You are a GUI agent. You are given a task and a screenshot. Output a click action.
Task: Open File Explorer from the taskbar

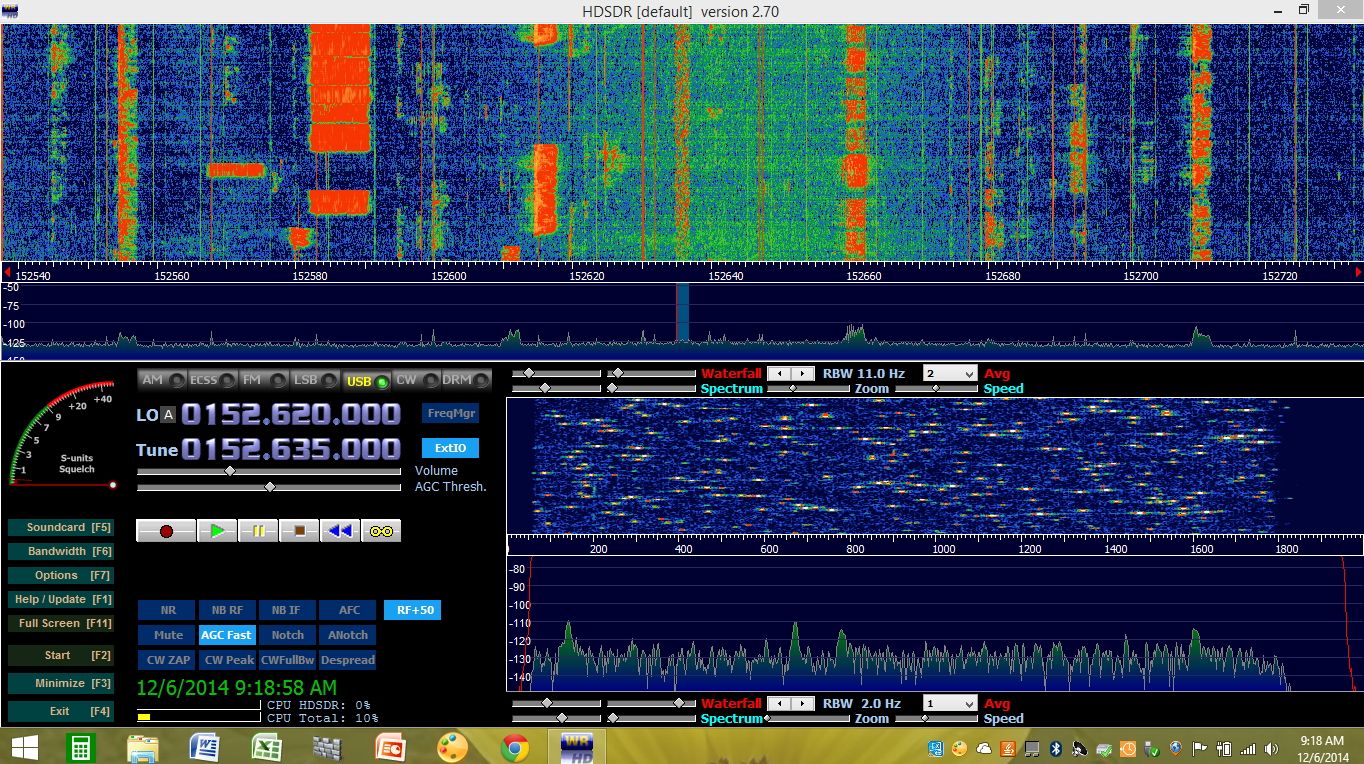coord(142,747)
